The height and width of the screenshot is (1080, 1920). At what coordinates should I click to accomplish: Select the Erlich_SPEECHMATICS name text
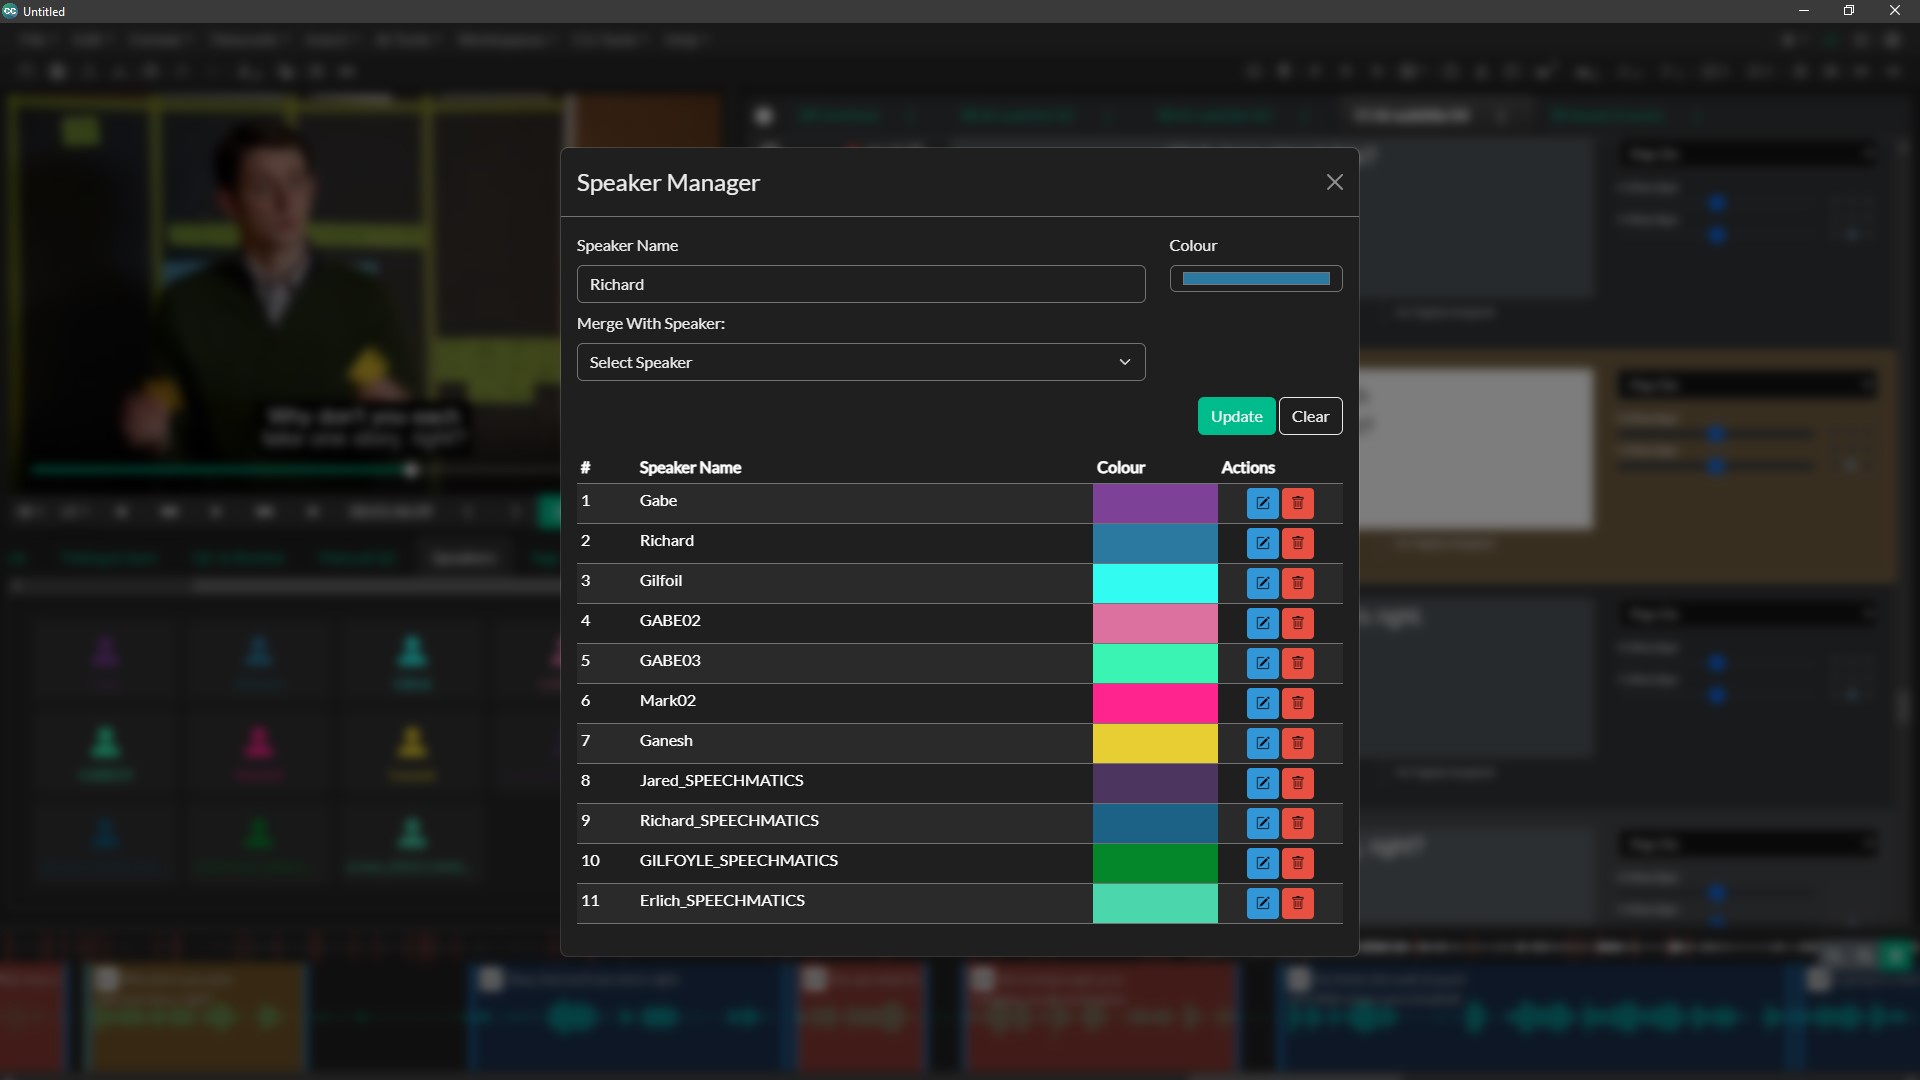pos(722,901)
